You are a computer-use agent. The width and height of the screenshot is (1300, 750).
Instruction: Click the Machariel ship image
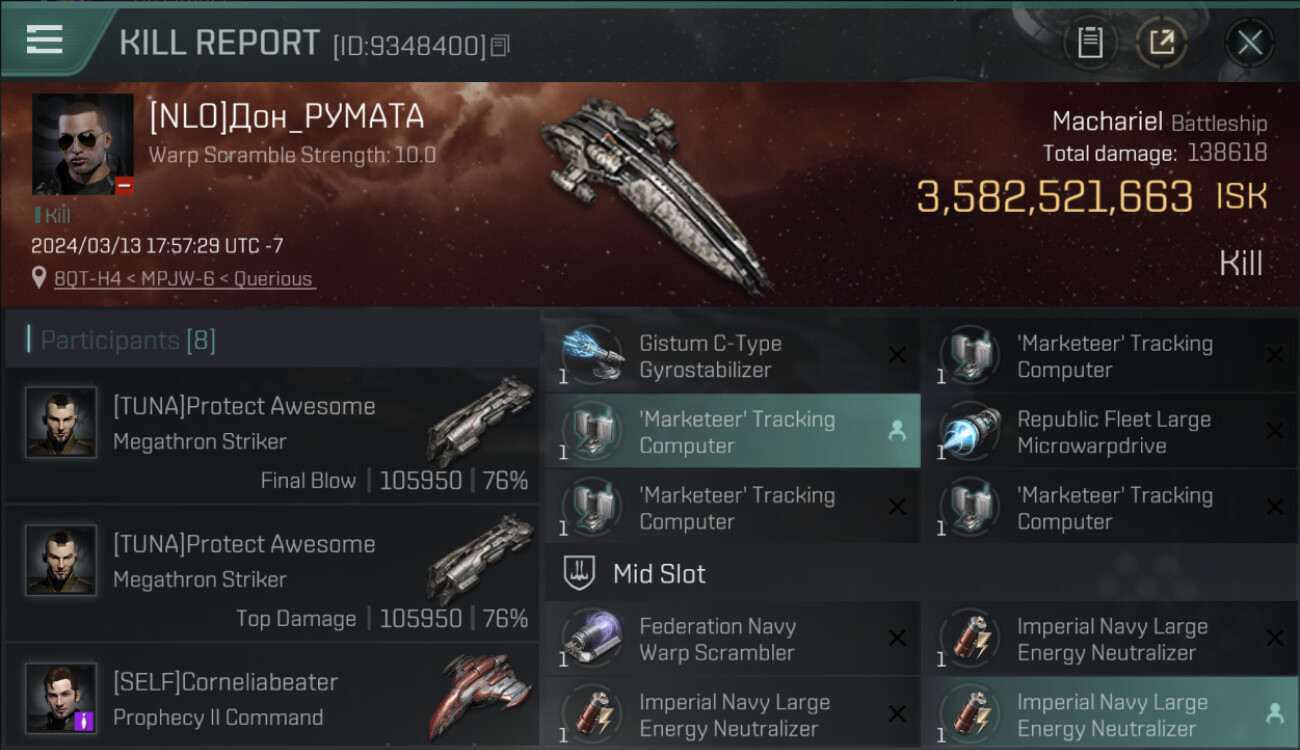pyautogui.click(x=655, y=193)
